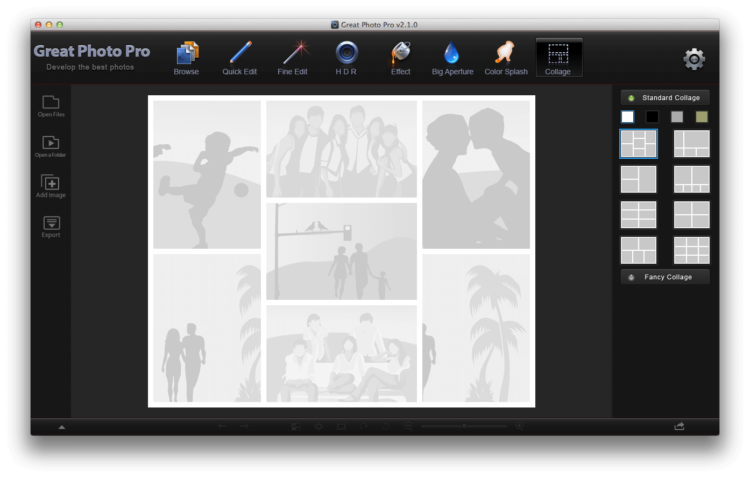Select the Standard Collage mode

pos(665,98)
